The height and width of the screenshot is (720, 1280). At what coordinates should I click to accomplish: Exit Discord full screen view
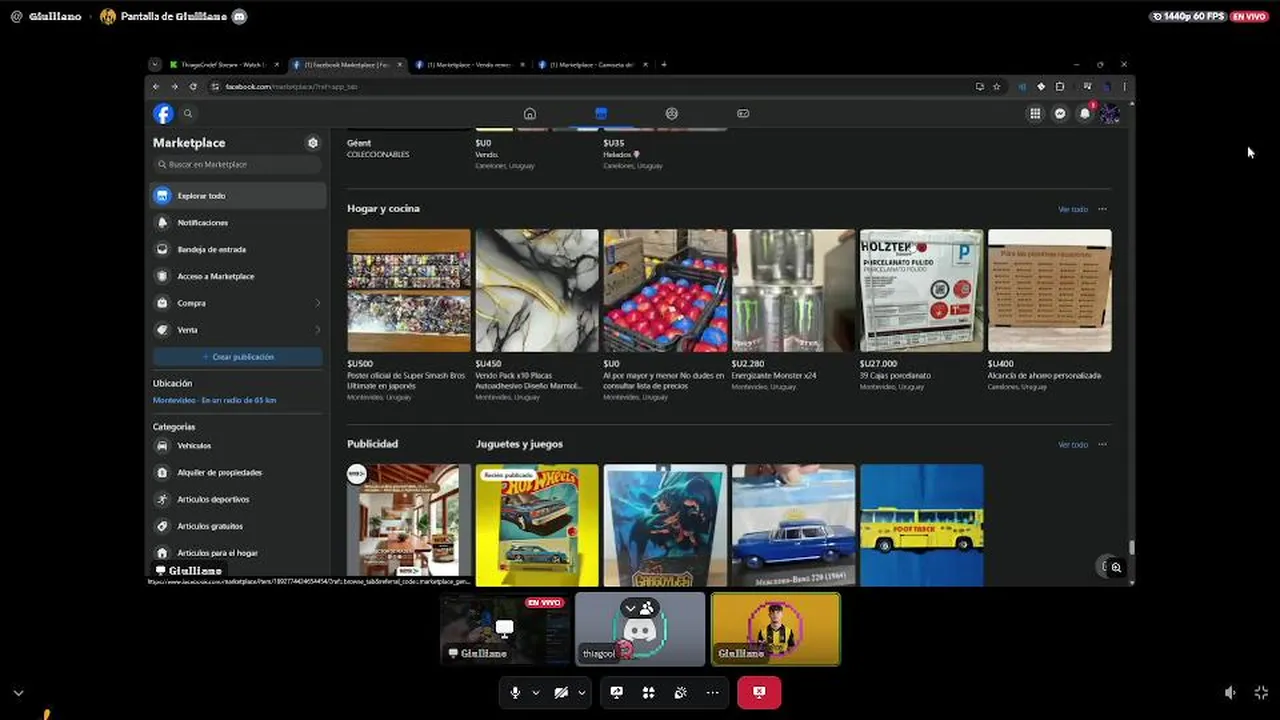tap(1261, 692)
